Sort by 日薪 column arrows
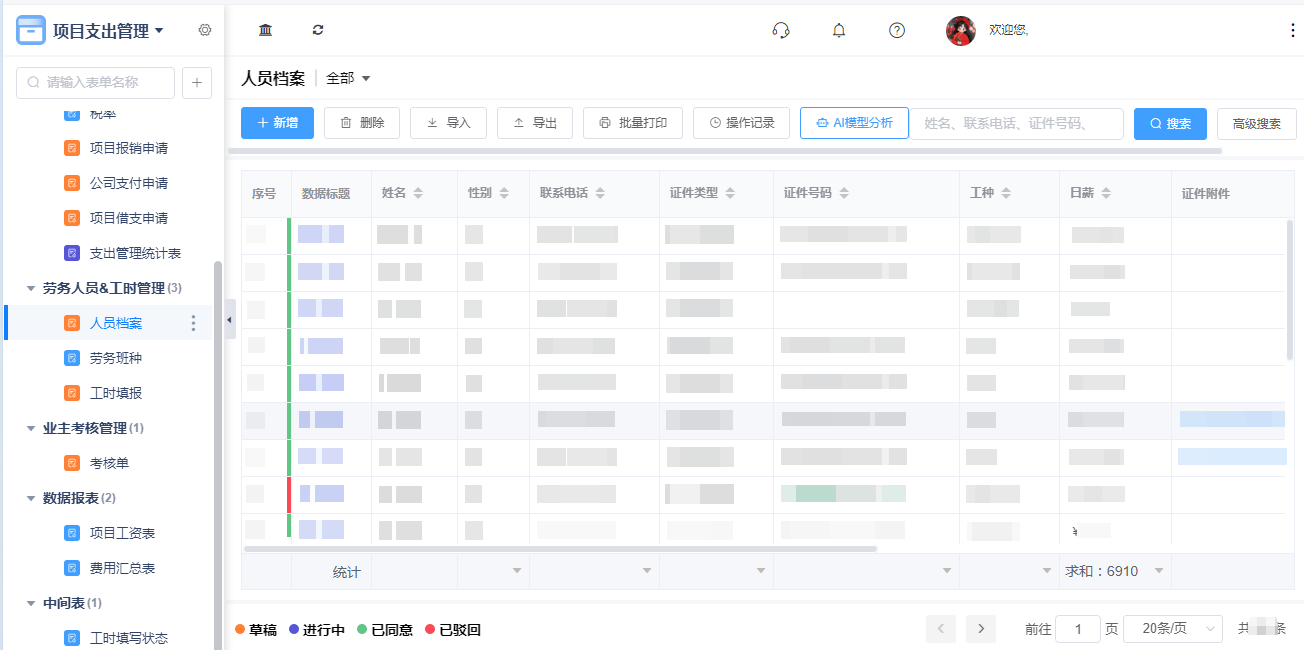Image resolution: width=1304 pixels, height=650 pixels. click(x=1106, y=193)
